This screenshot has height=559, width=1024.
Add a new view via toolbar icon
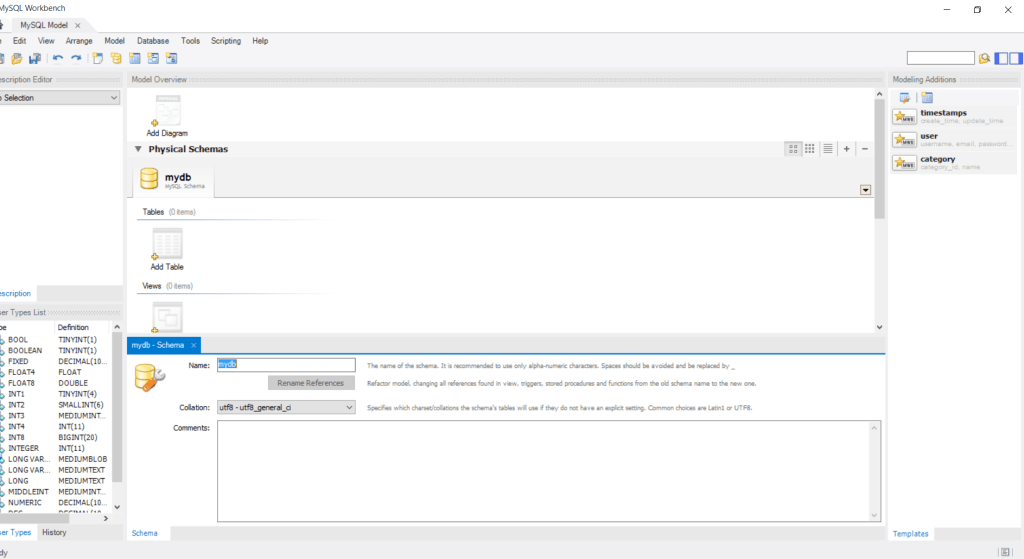tap(153, 59)
